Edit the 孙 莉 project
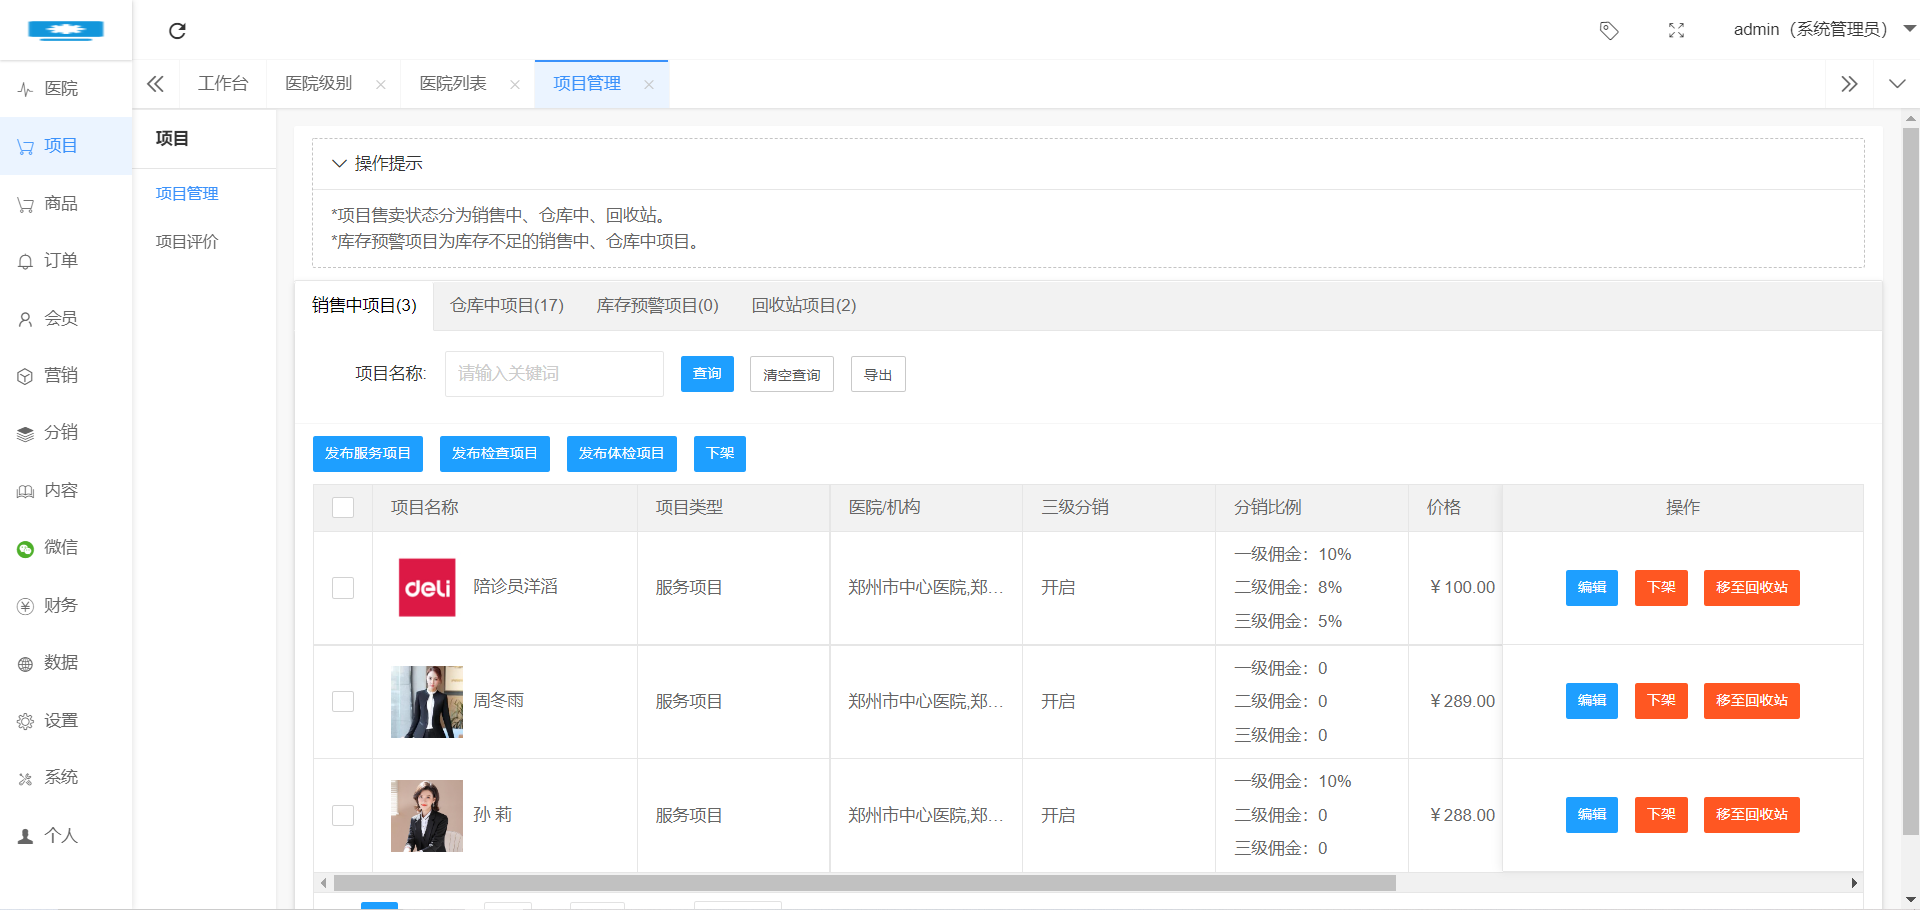 [1592, 815]
